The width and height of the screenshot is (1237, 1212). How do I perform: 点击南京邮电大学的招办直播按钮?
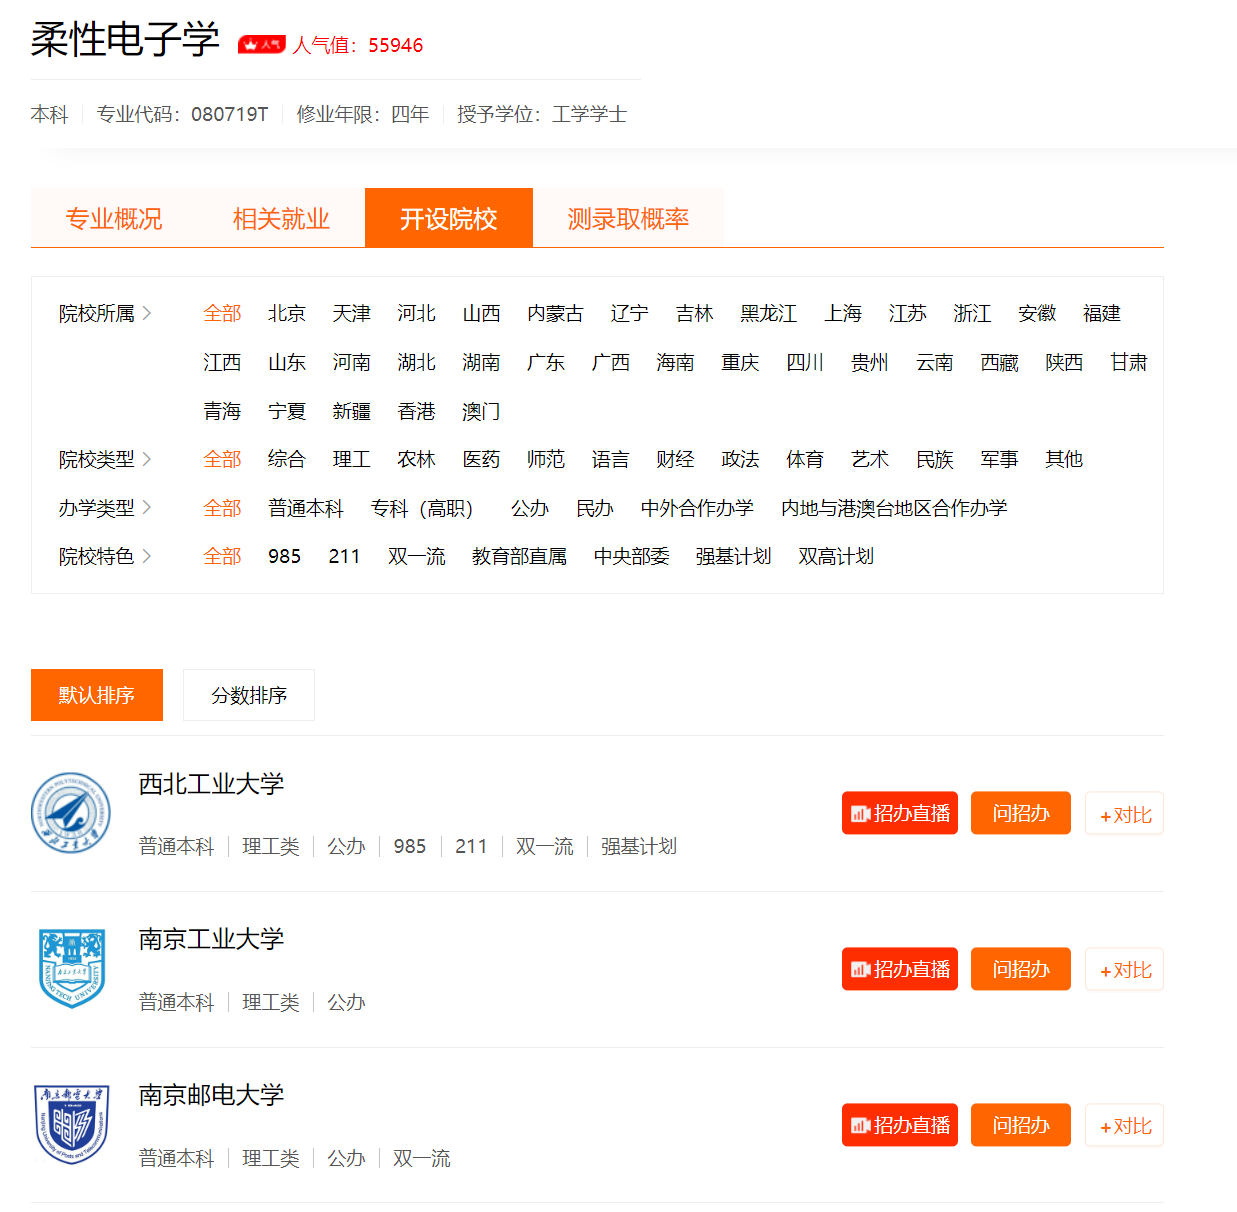click(x=899, y=1125)
